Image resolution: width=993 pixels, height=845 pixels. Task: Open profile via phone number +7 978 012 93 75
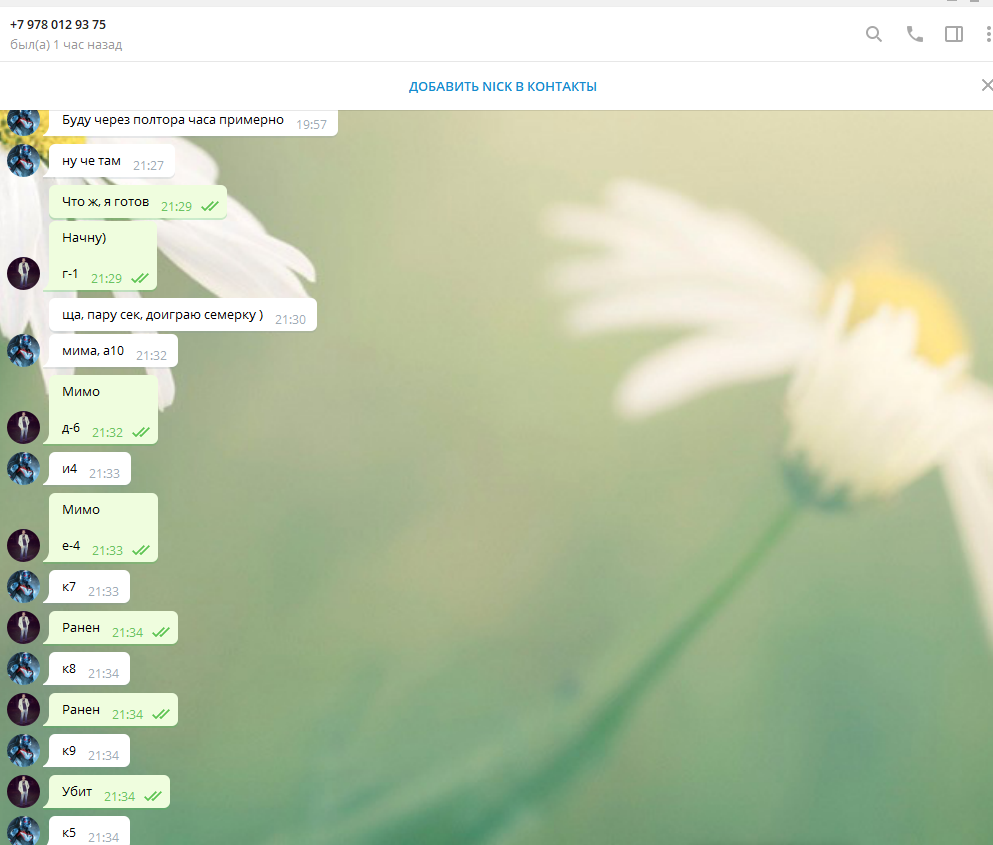tap(58, 25)
